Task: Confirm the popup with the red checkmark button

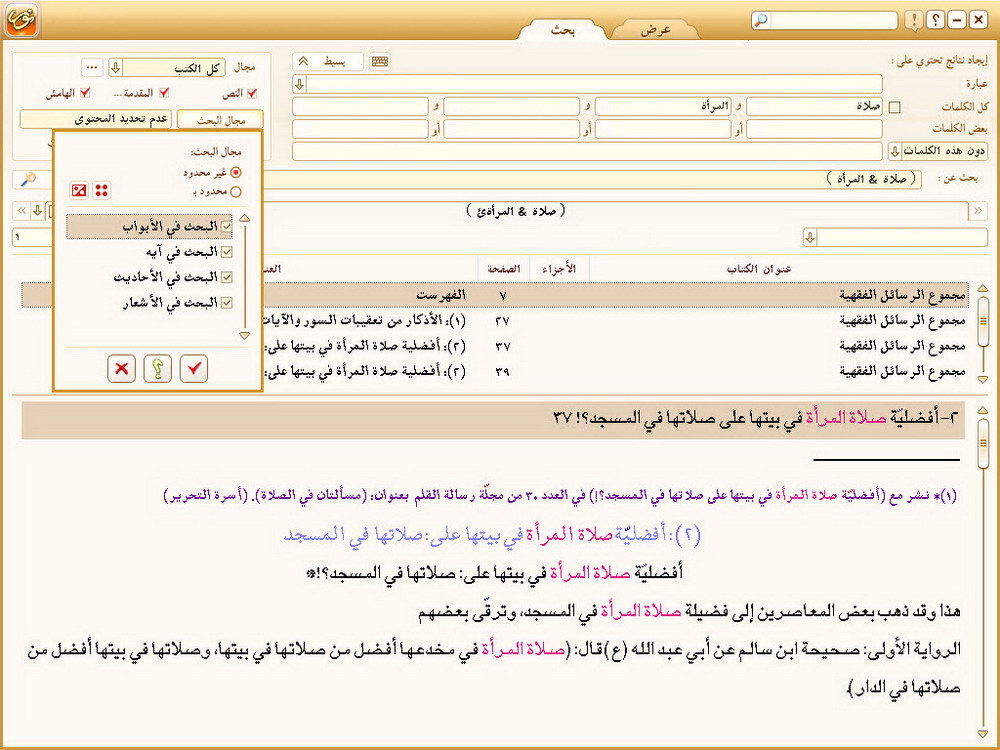Action: coord(194,369)
